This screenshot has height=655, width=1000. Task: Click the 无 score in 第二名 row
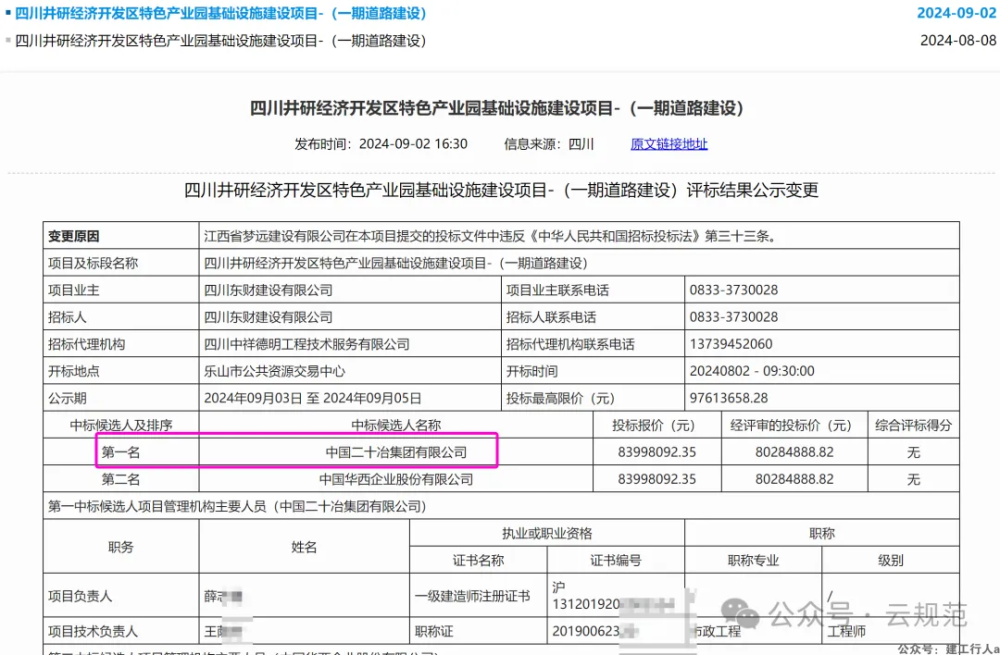(x=914, y=480)
